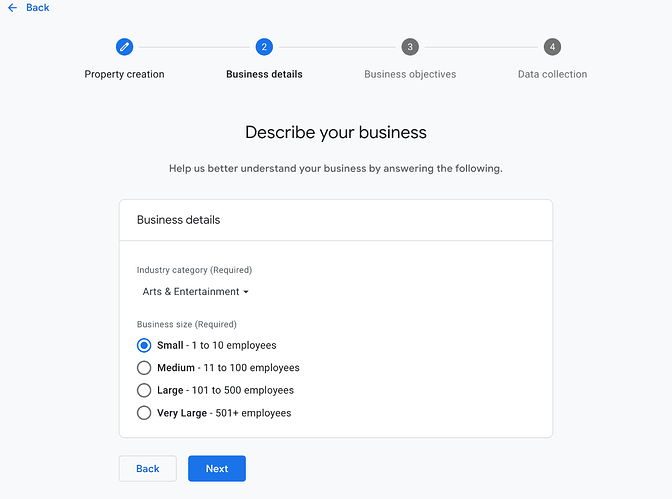Click the 'Business details' card header text
This screenshot has width=672, height=499.
point(178,220)
